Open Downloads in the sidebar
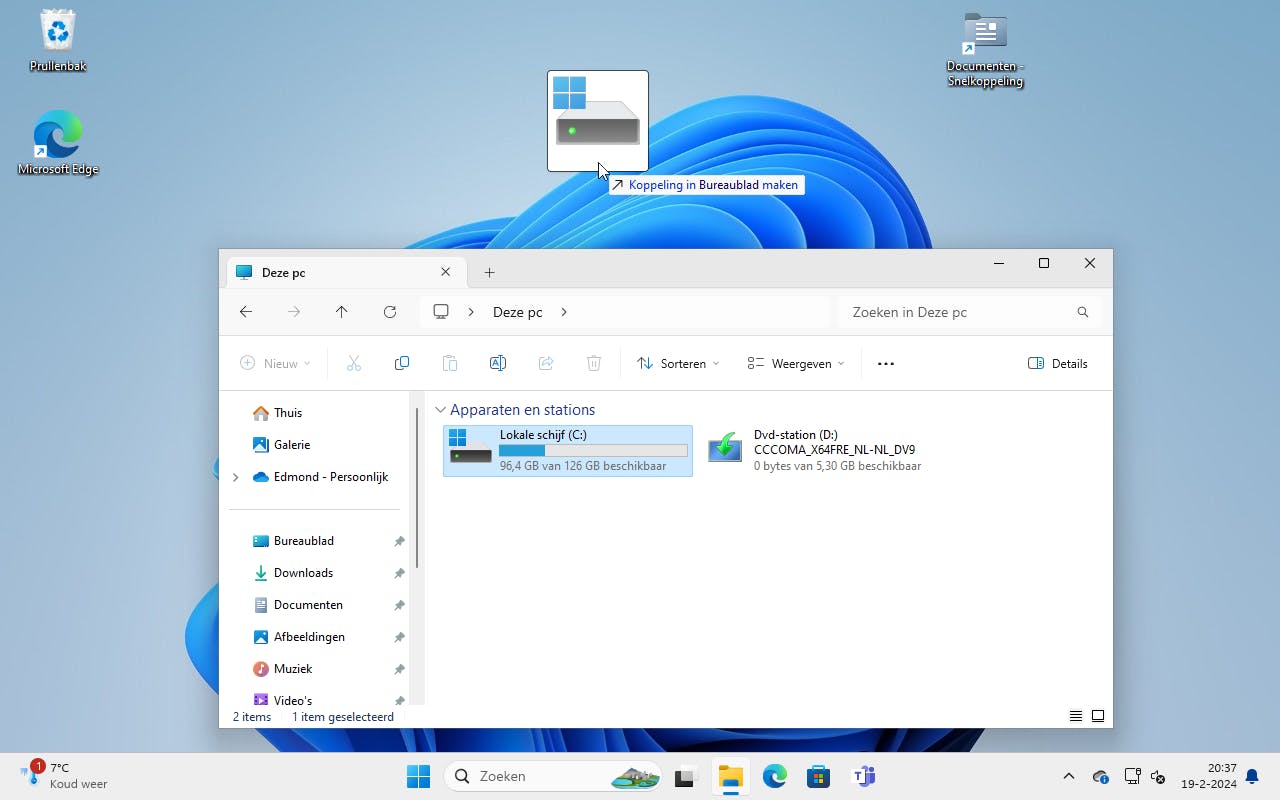This screenshot has height=800, width=1280. [303, 573]
